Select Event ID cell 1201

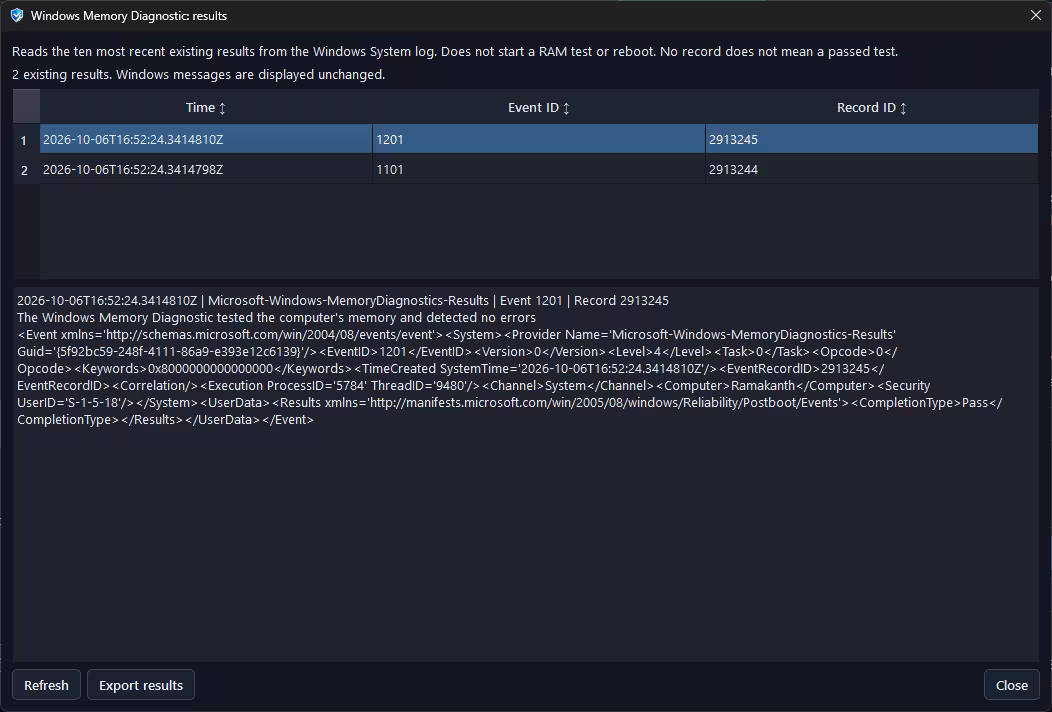539,140
